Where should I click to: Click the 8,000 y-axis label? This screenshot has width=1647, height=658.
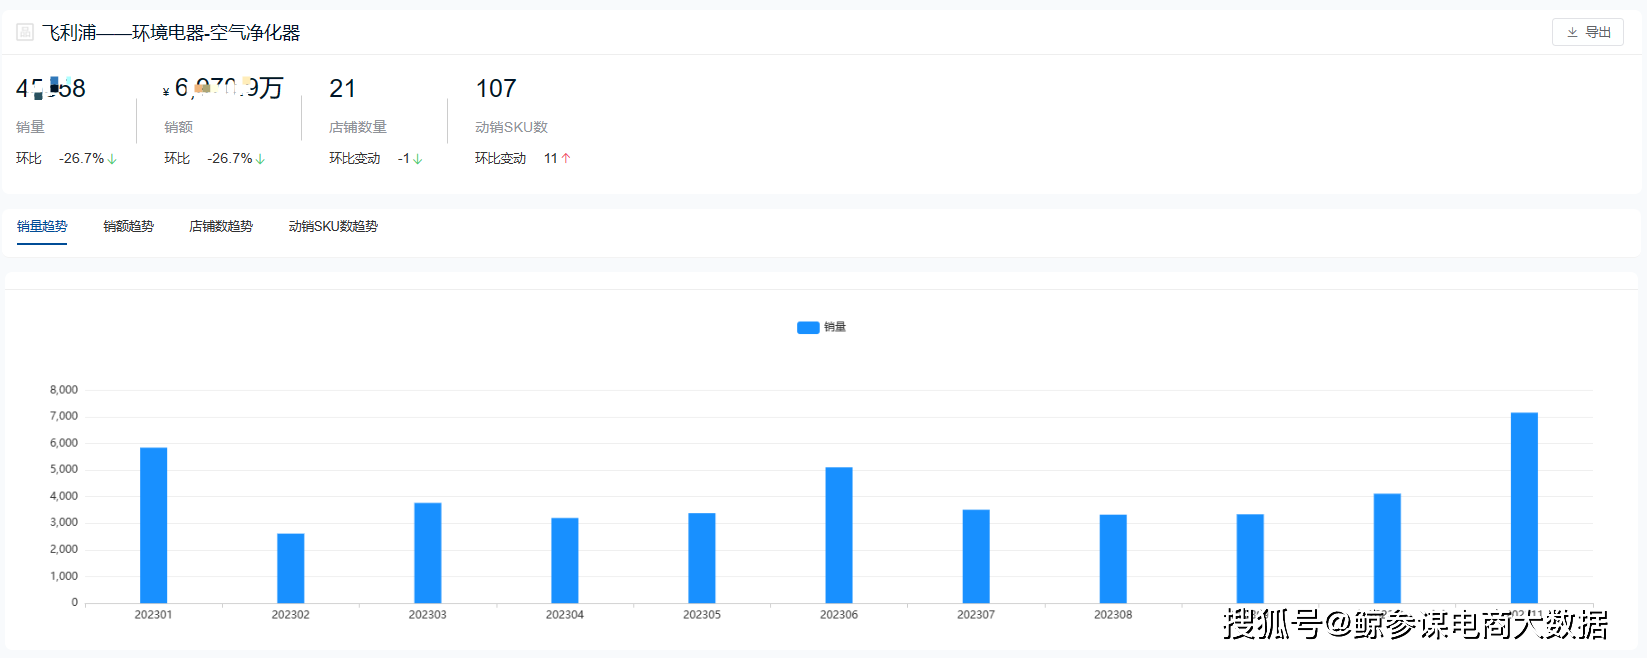coord(64,390)
